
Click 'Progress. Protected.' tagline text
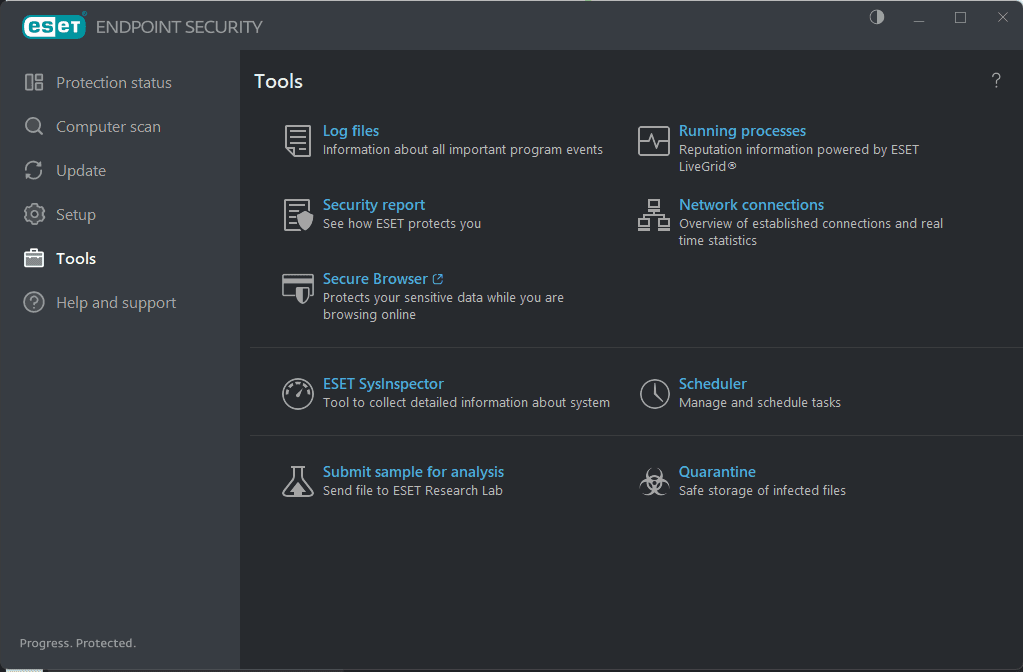[78, 643]
